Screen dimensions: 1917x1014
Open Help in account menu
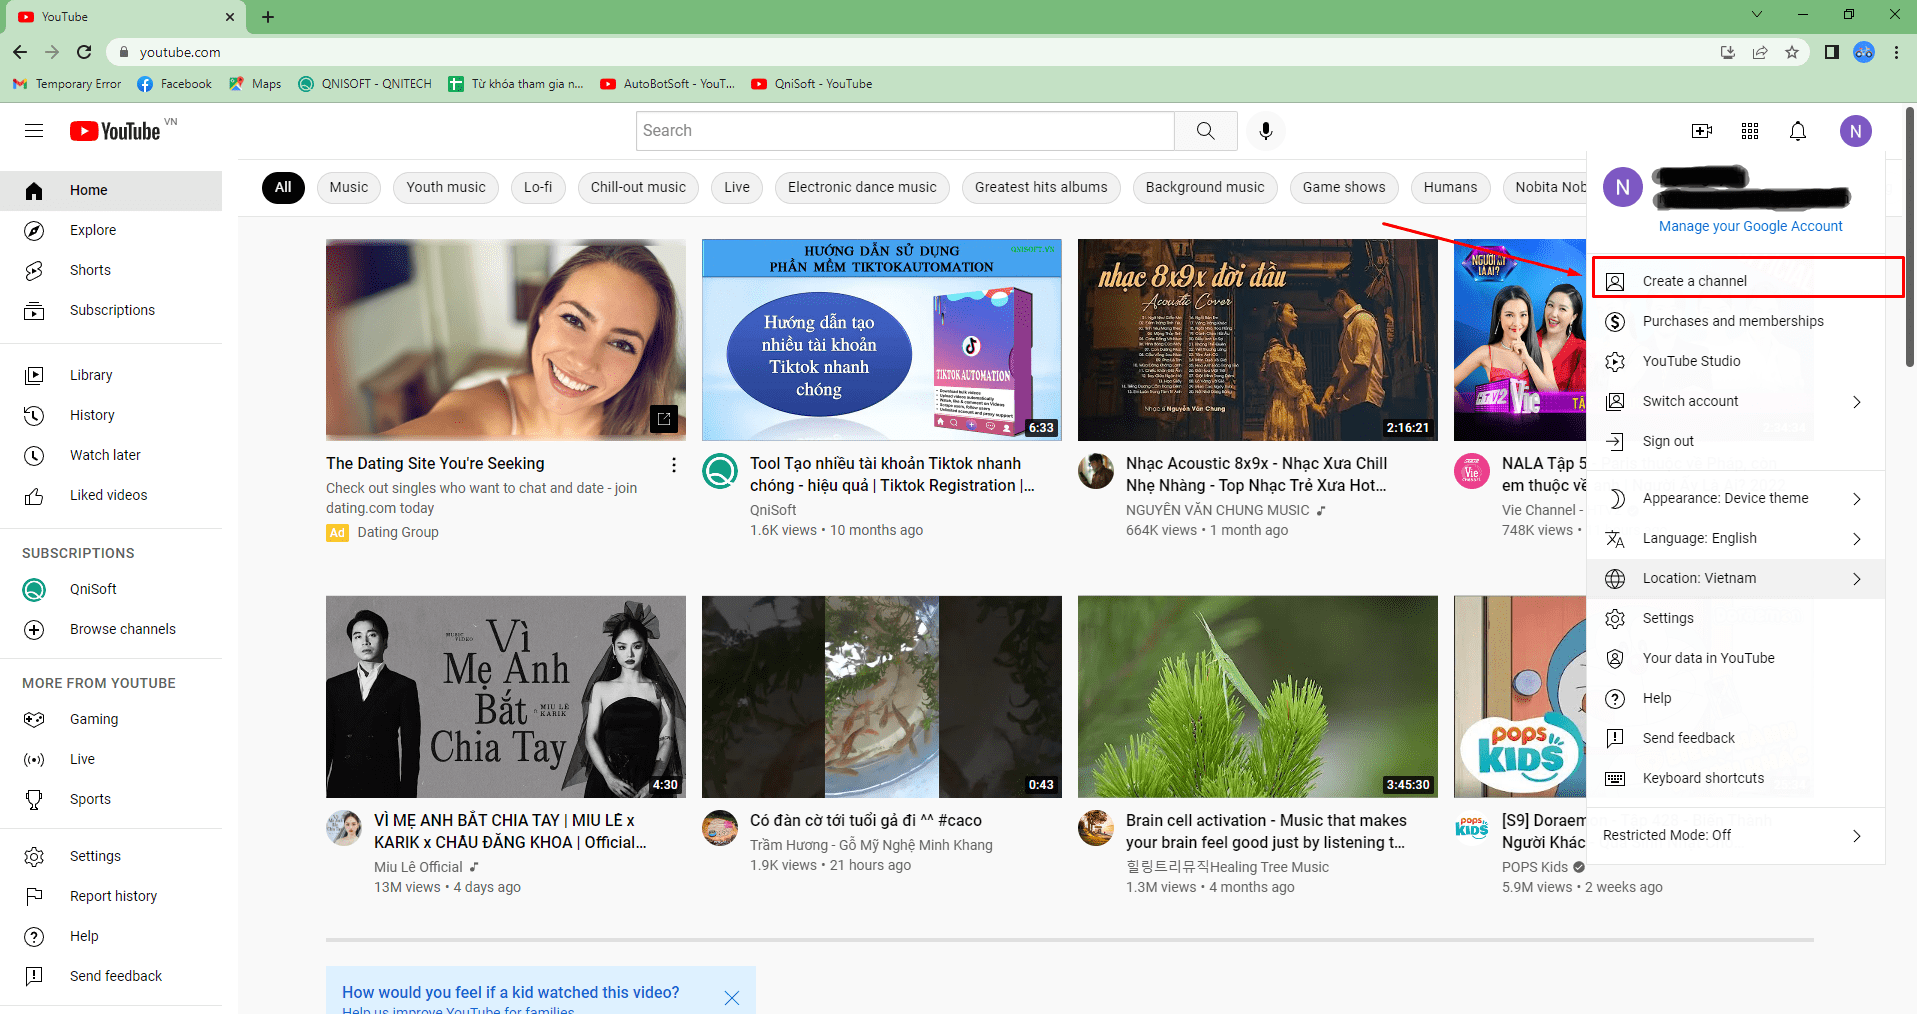pyautogui.click(x=1736, y=698)
